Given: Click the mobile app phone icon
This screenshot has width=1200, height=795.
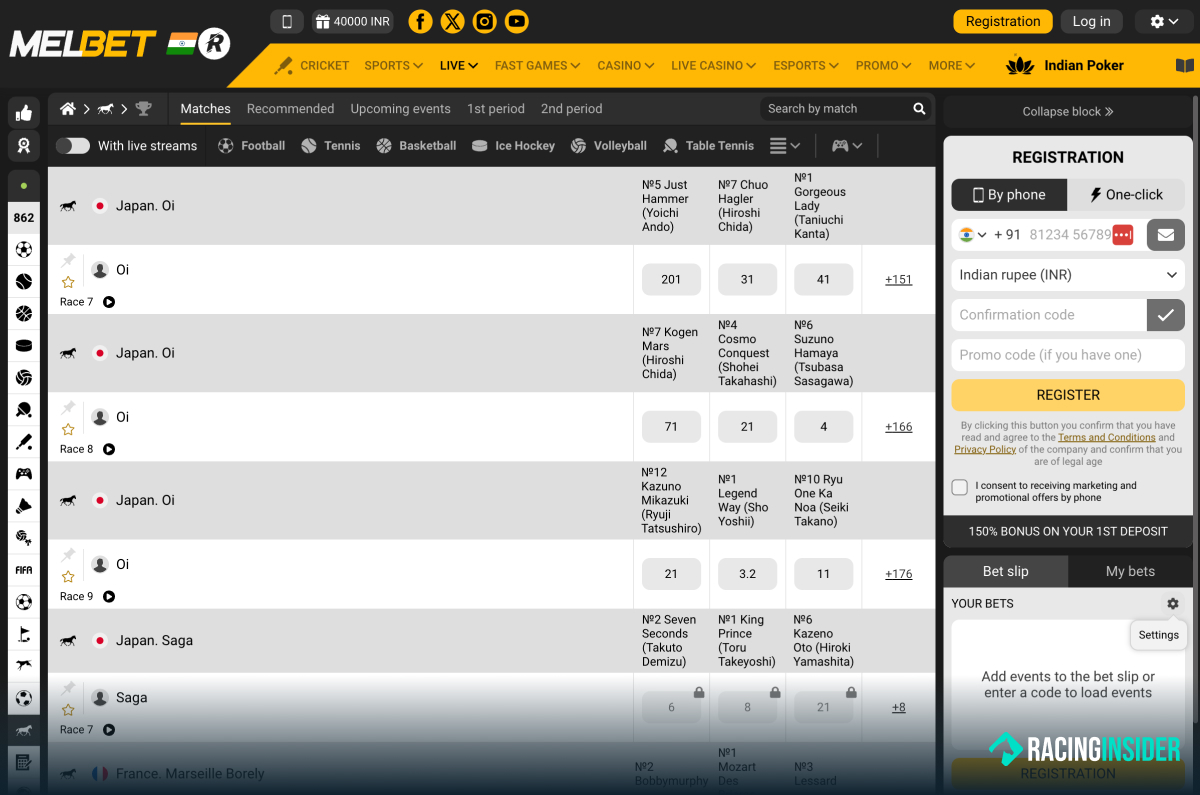Looking at the screenshot, I should pos(287,21).
